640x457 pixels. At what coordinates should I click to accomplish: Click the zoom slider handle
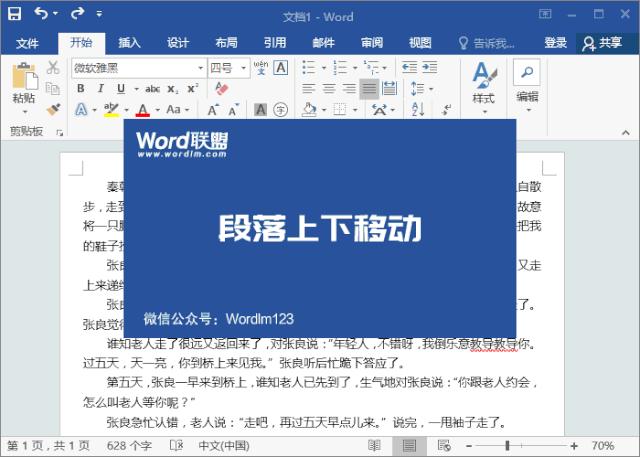[x=507, y=446]
